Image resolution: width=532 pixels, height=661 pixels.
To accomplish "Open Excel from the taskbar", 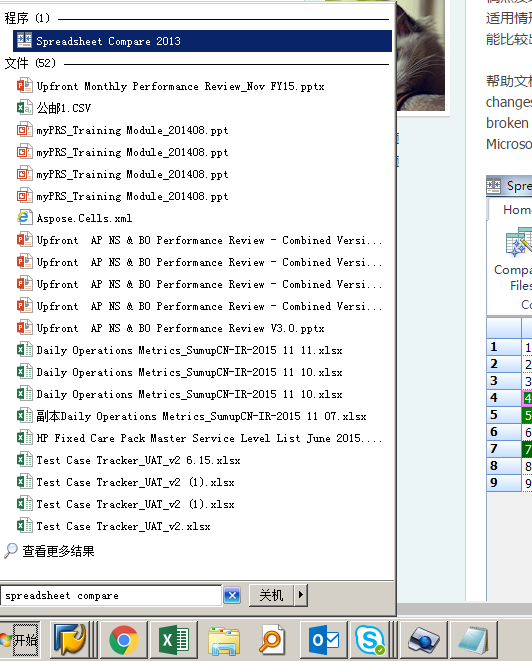I will 174,640.
